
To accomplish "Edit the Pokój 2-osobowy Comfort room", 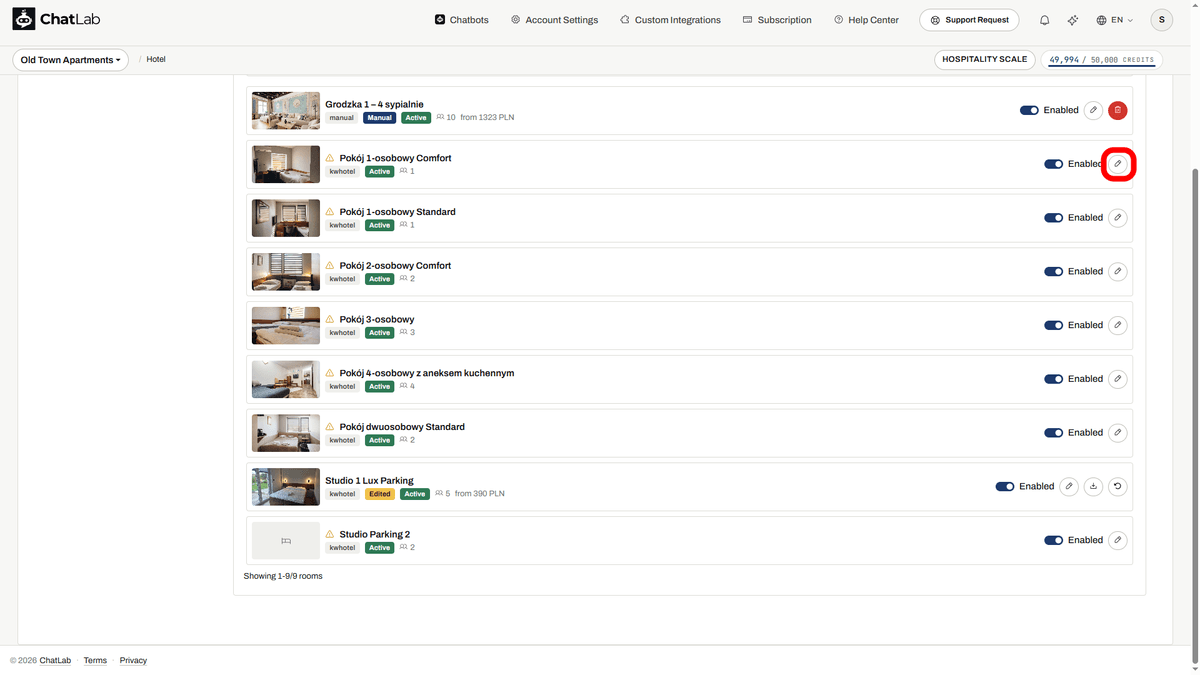I will tap(1118, 271).
